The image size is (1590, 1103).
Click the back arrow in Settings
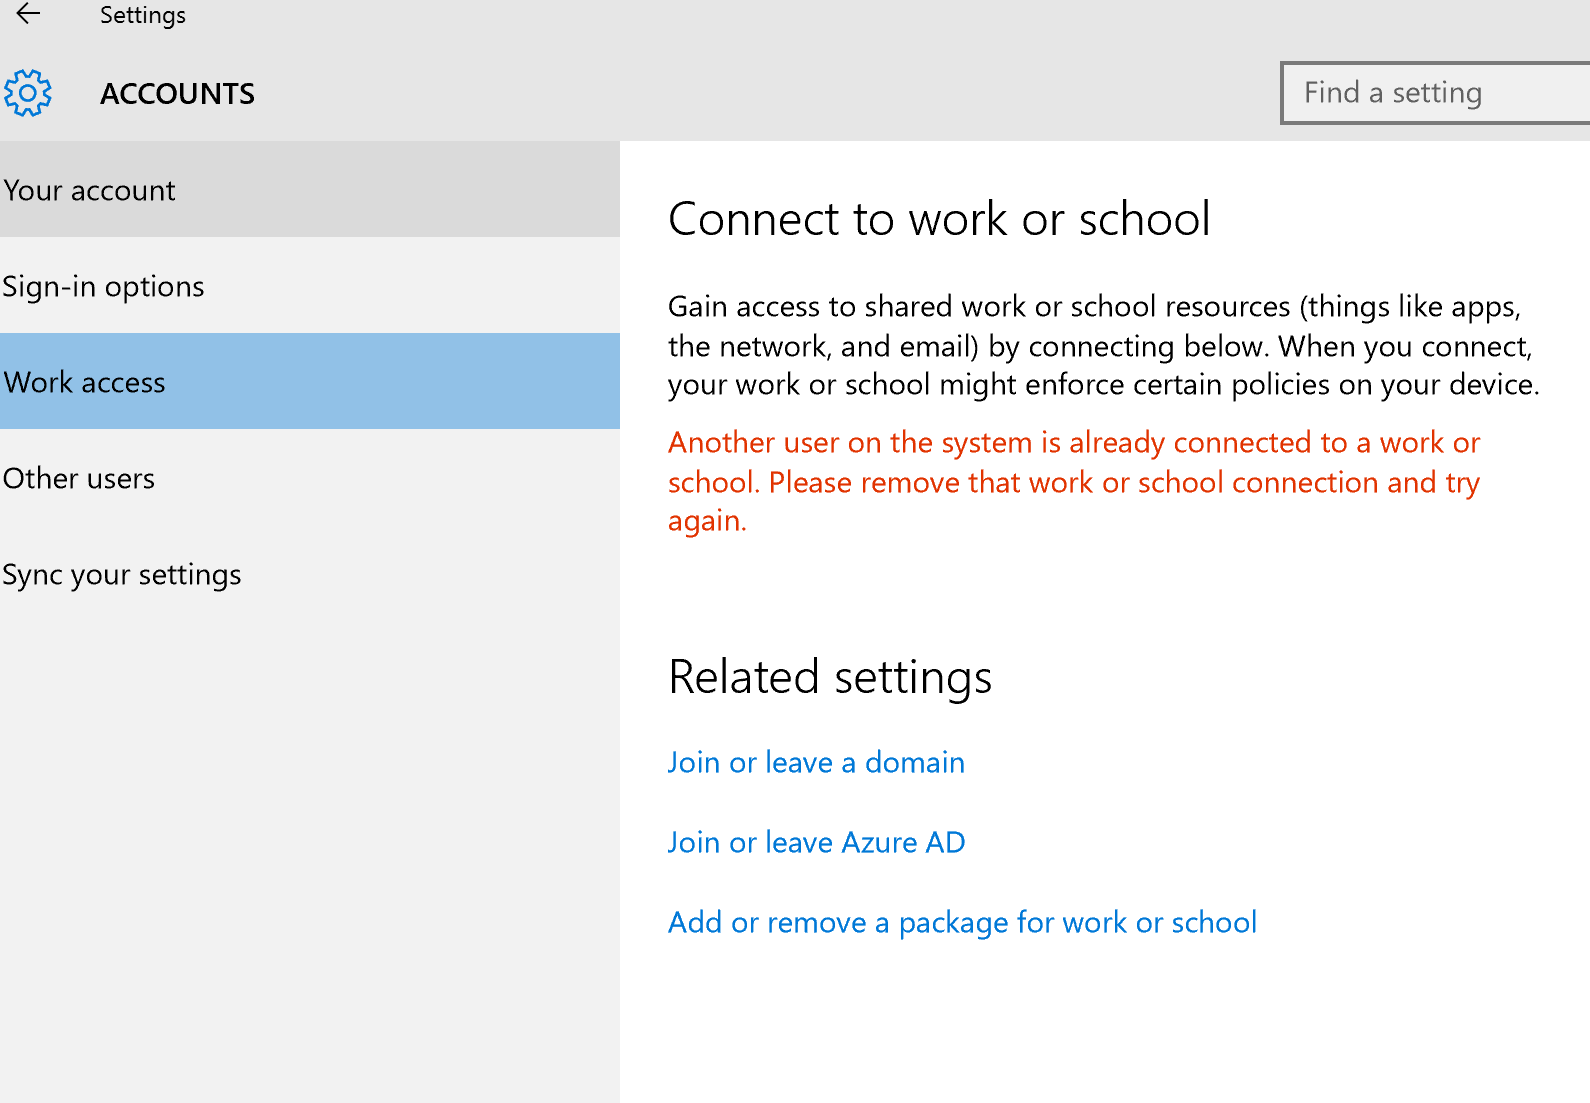[28, 14]
